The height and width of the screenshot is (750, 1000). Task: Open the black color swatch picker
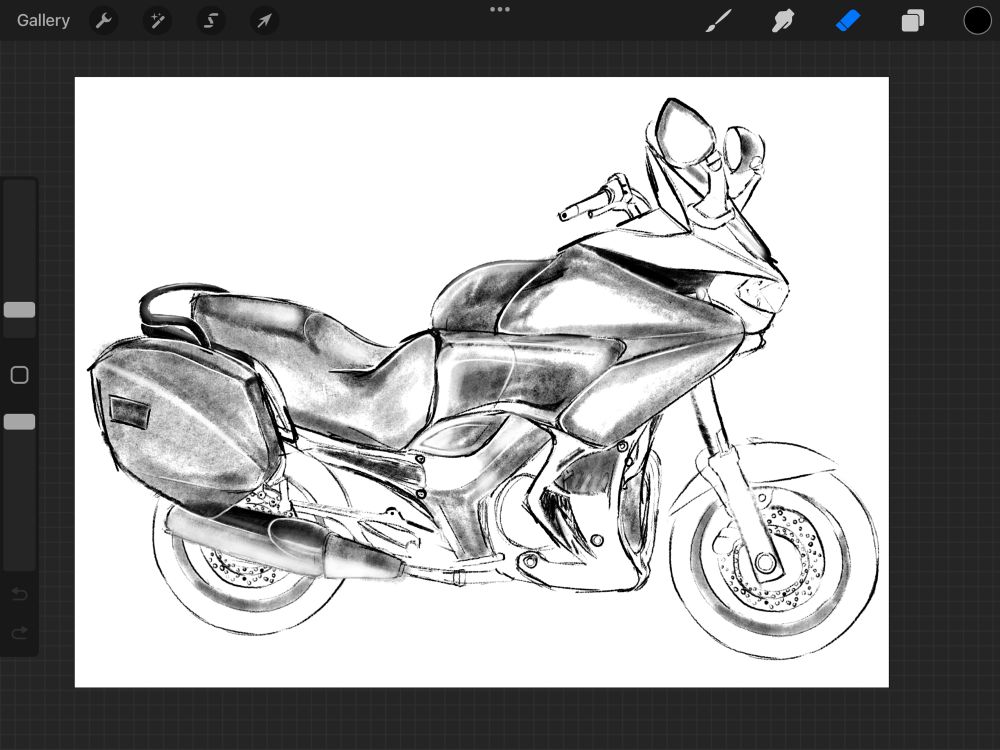977,20
